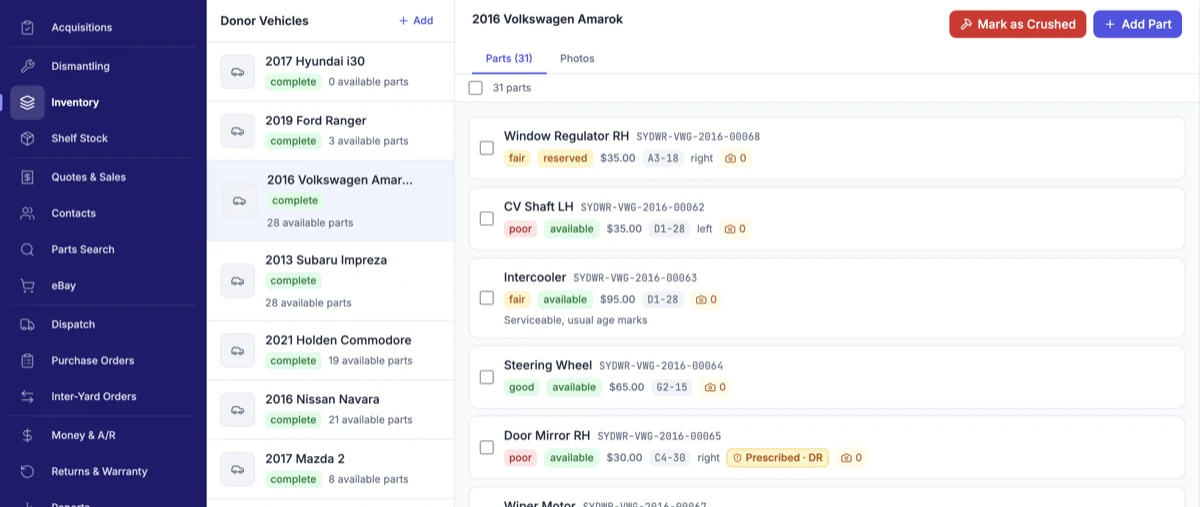Select the 2019 Ford Ranger vehicle
The image size is (1200, 507).
[x=330, y=131]
